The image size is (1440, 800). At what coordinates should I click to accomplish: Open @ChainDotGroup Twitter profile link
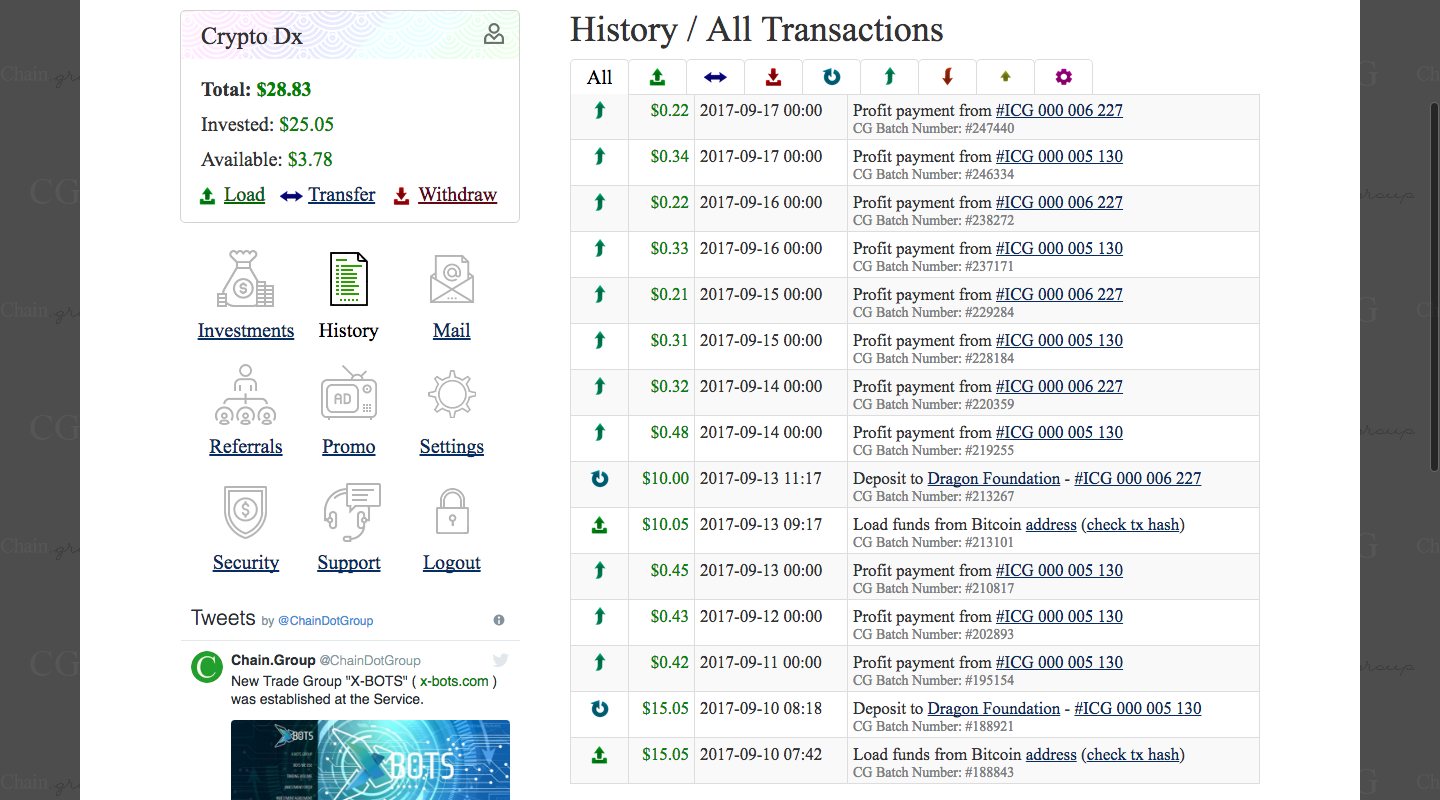[x=326, y=621]
